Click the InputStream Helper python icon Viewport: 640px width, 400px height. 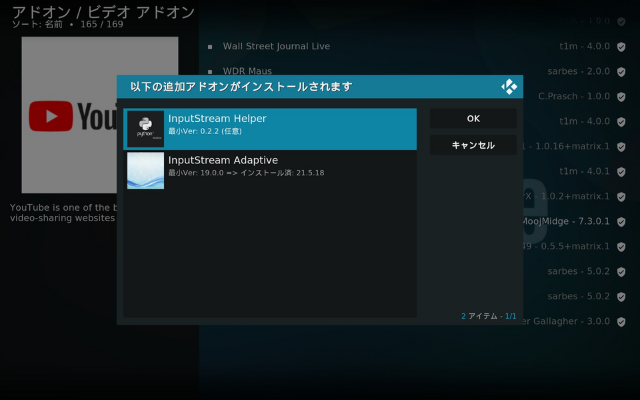pos(145,129)
